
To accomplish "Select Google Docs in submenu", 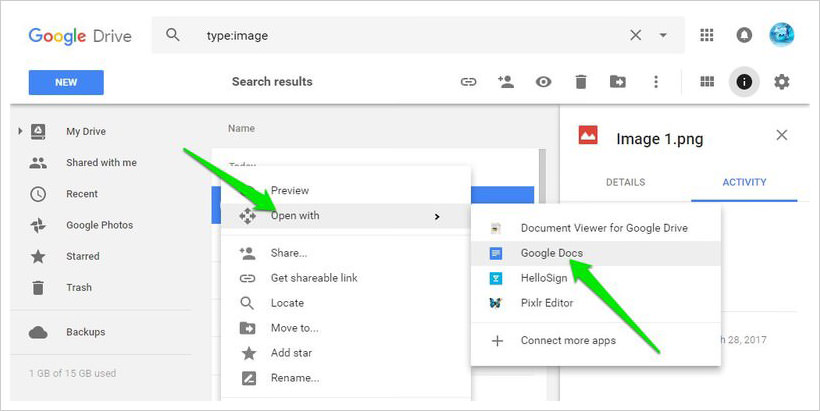I will (596, 253).
